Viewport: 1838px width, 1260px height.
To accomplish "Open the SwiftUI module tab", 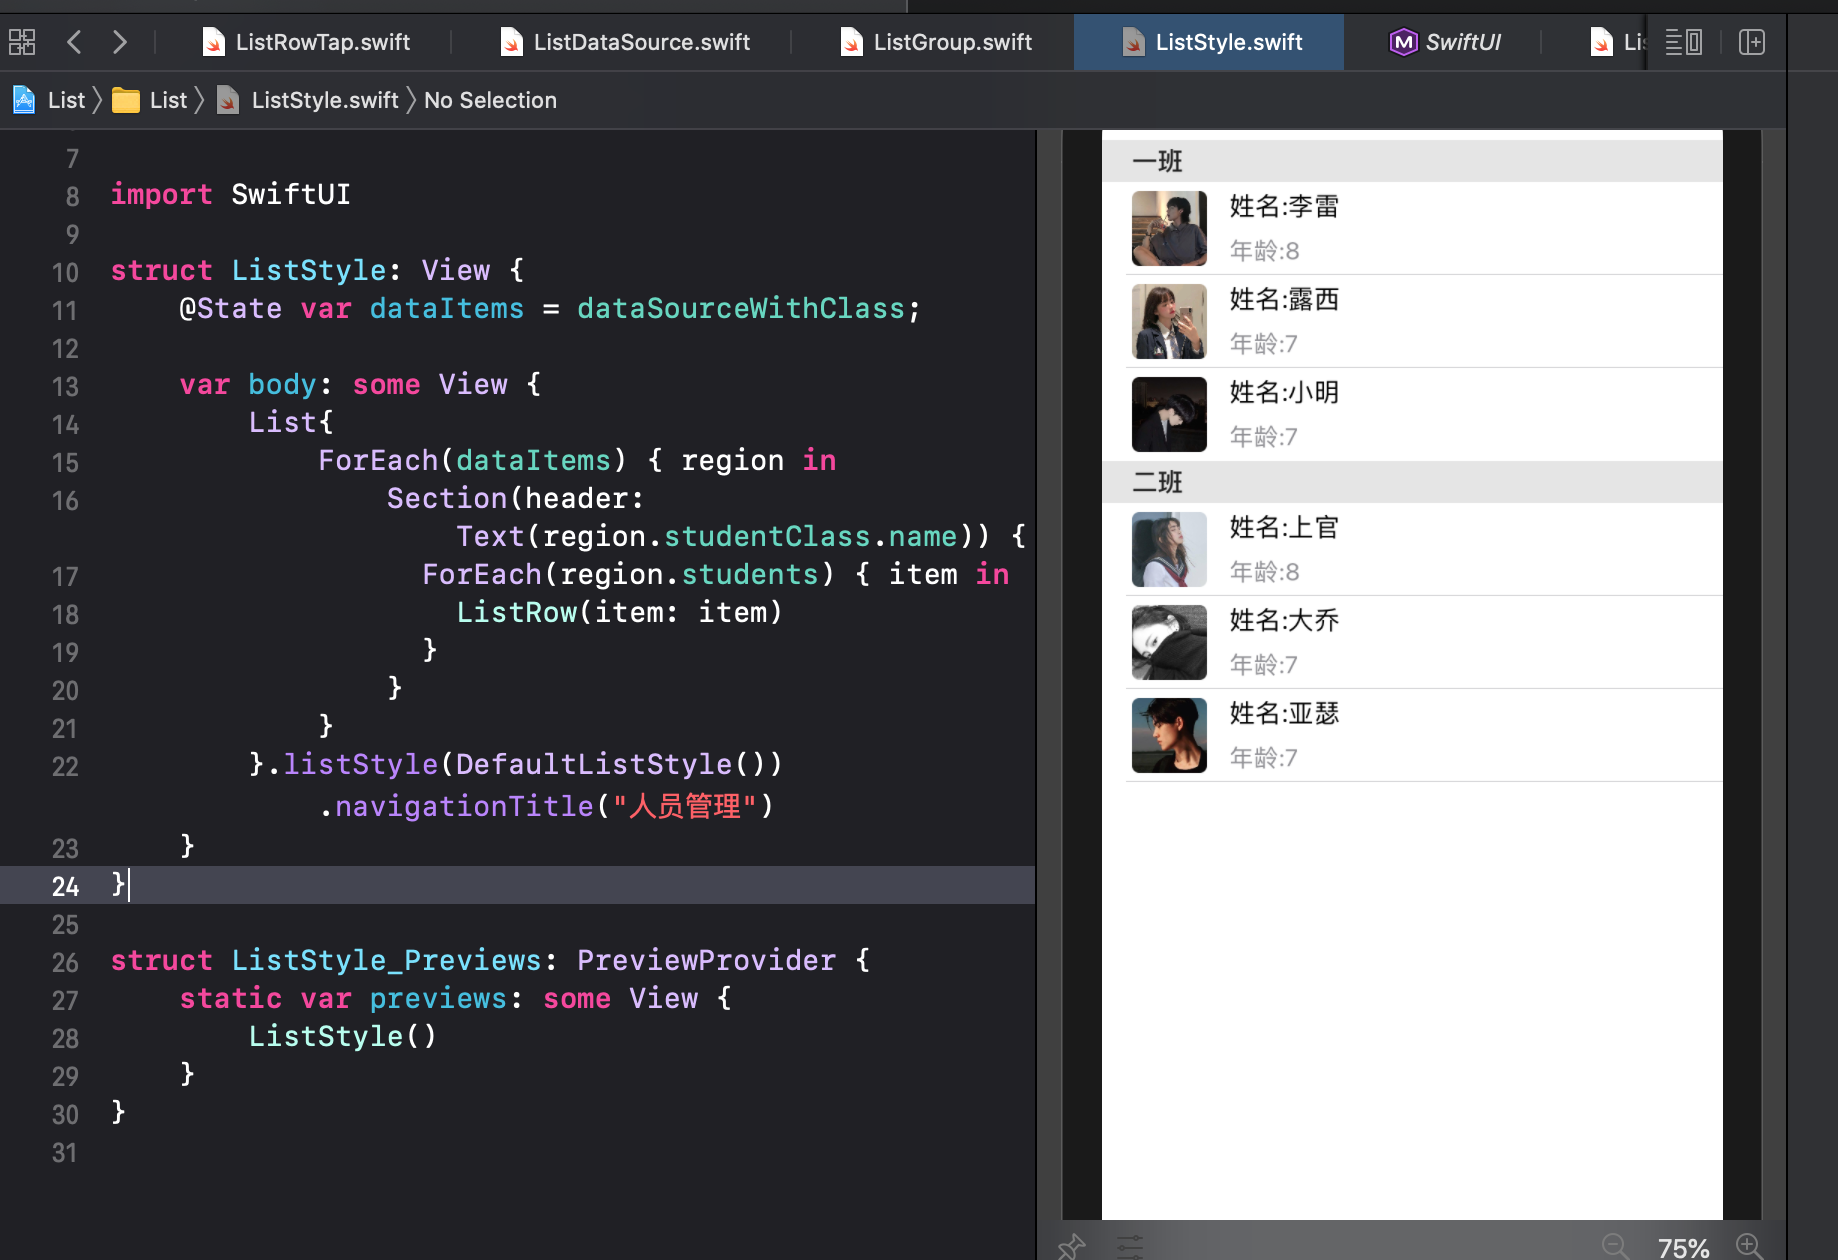I will pyautogui.click(x=1445, y=42).
